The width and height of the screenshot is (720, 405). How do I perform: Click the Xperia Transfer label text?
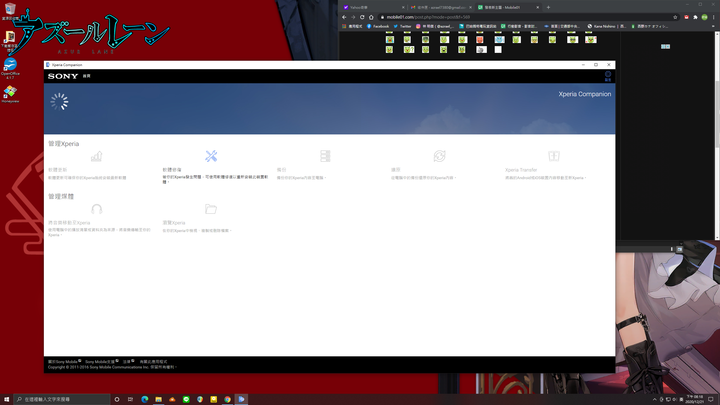point(521,170)
